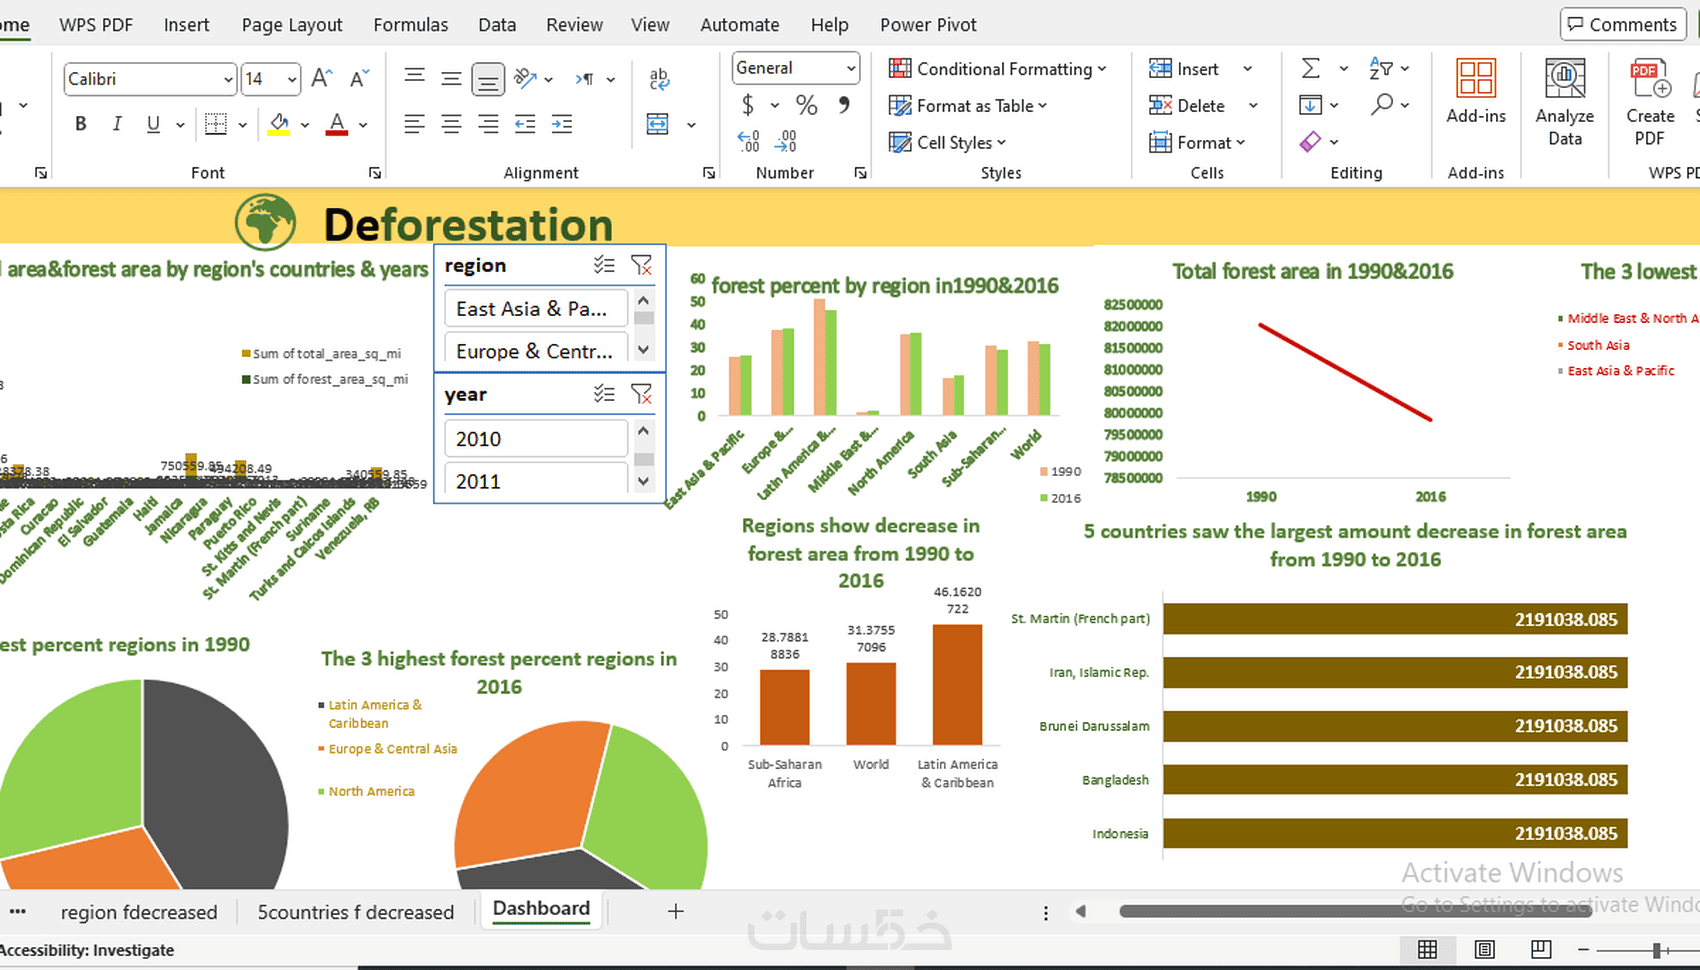Open the fill color swatch
This screenshot has width=1700, height=970.
pyautogui.click(x=279, y=124)
